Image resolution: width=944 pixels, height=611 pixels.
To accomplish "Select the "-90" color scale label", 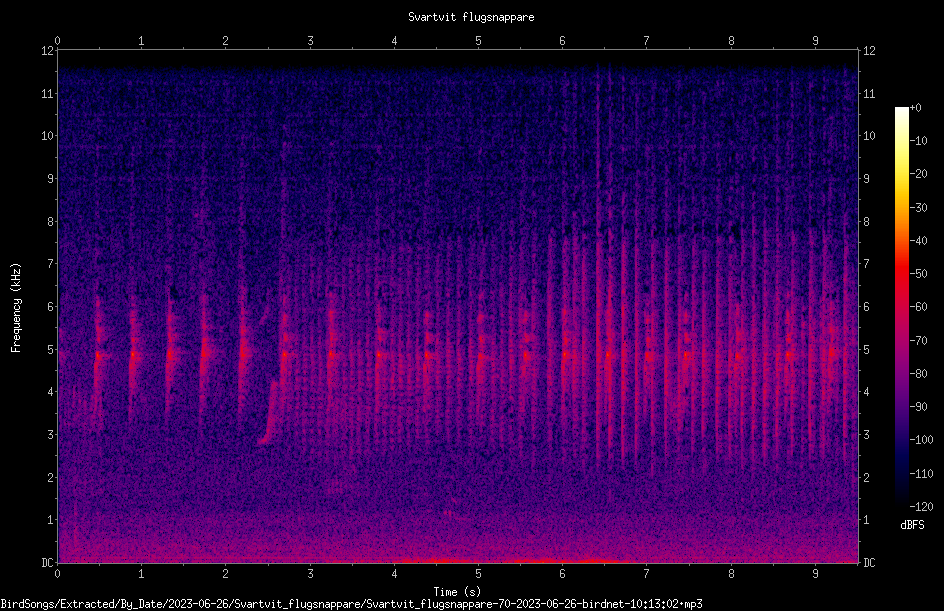I will [919, 407].
